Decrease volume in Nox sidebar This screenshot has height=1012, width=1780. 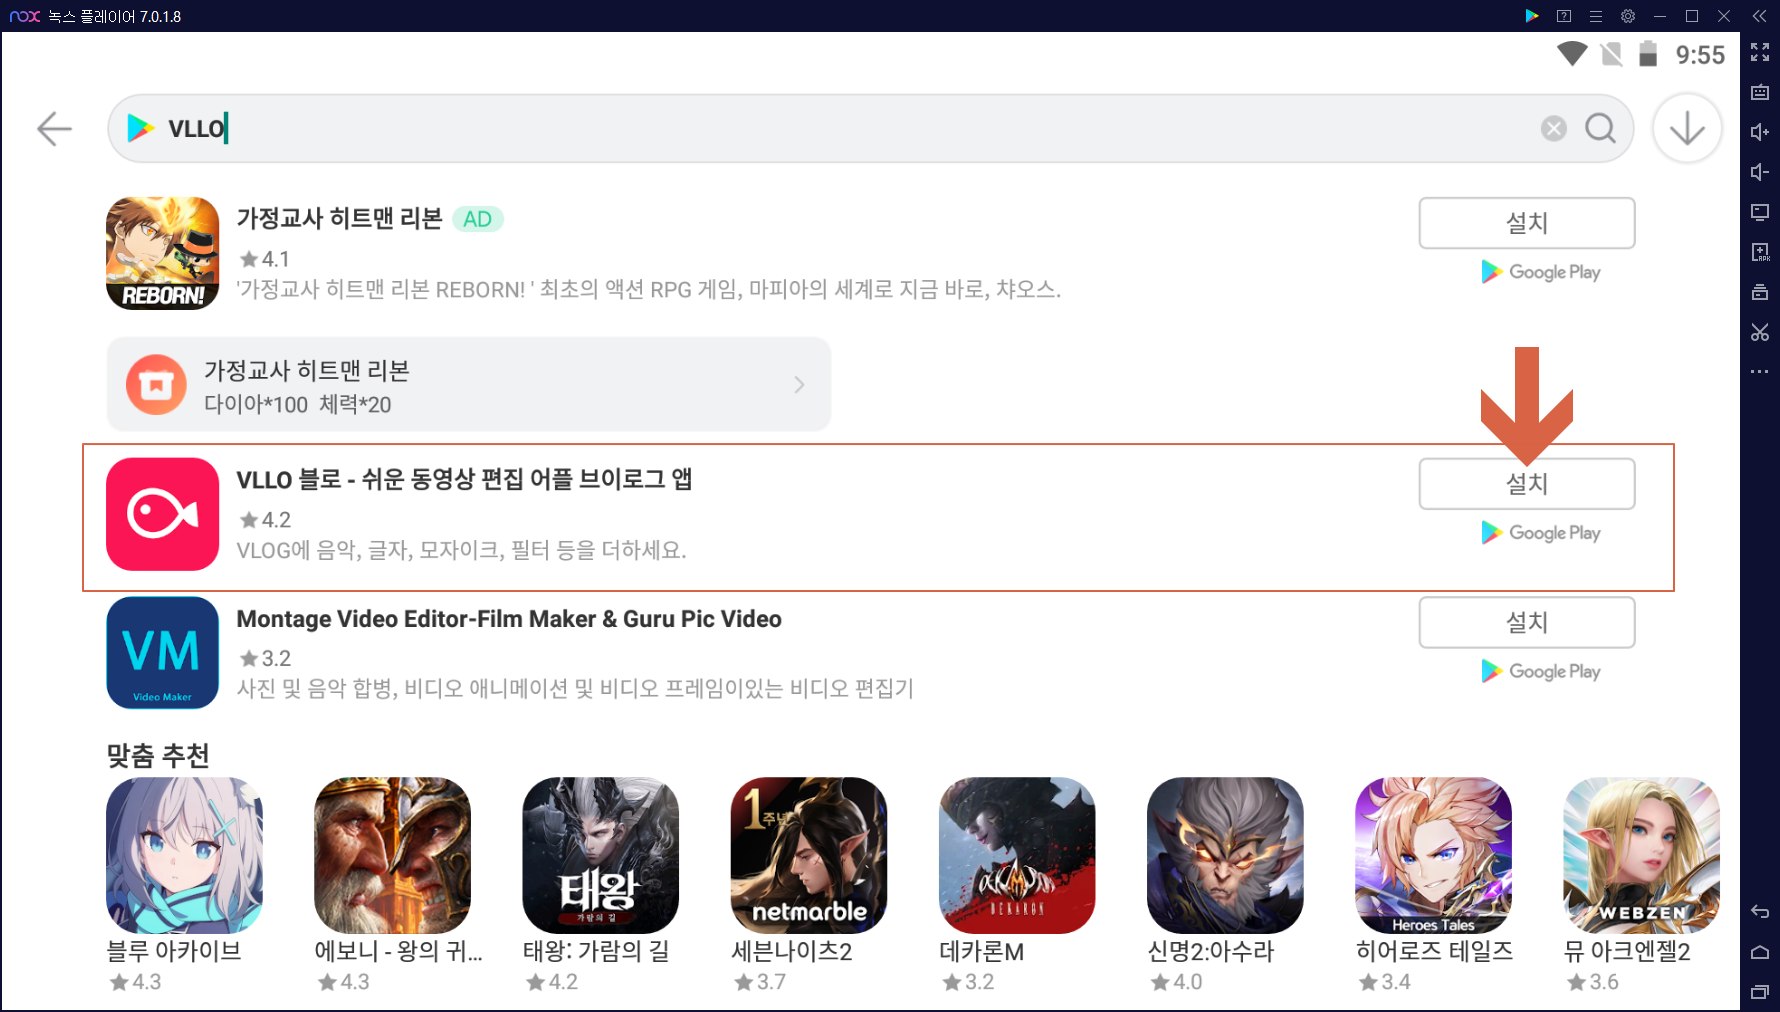click(x=1760, y=172)
